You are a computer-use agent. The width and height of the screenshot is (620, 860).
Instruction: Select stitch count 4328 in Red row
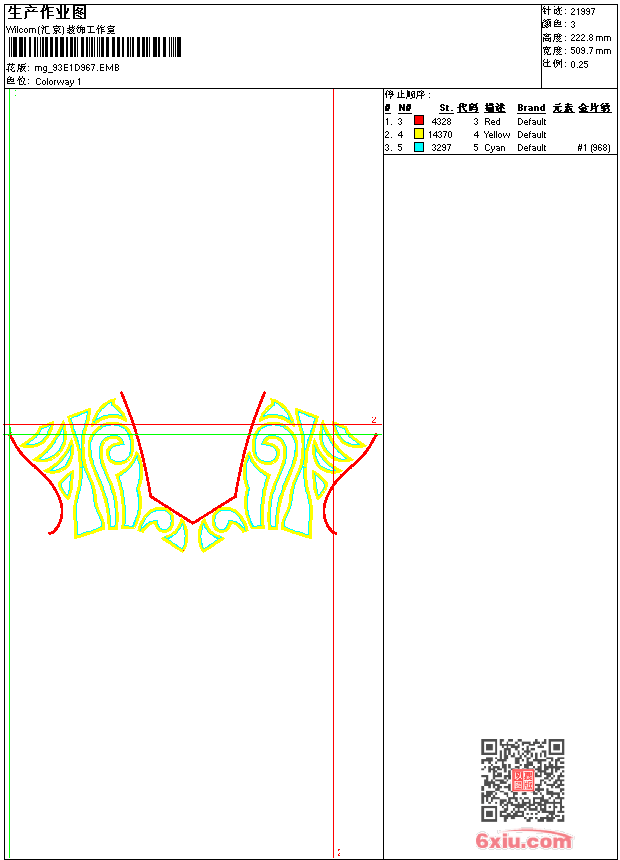tap(442, 122)
